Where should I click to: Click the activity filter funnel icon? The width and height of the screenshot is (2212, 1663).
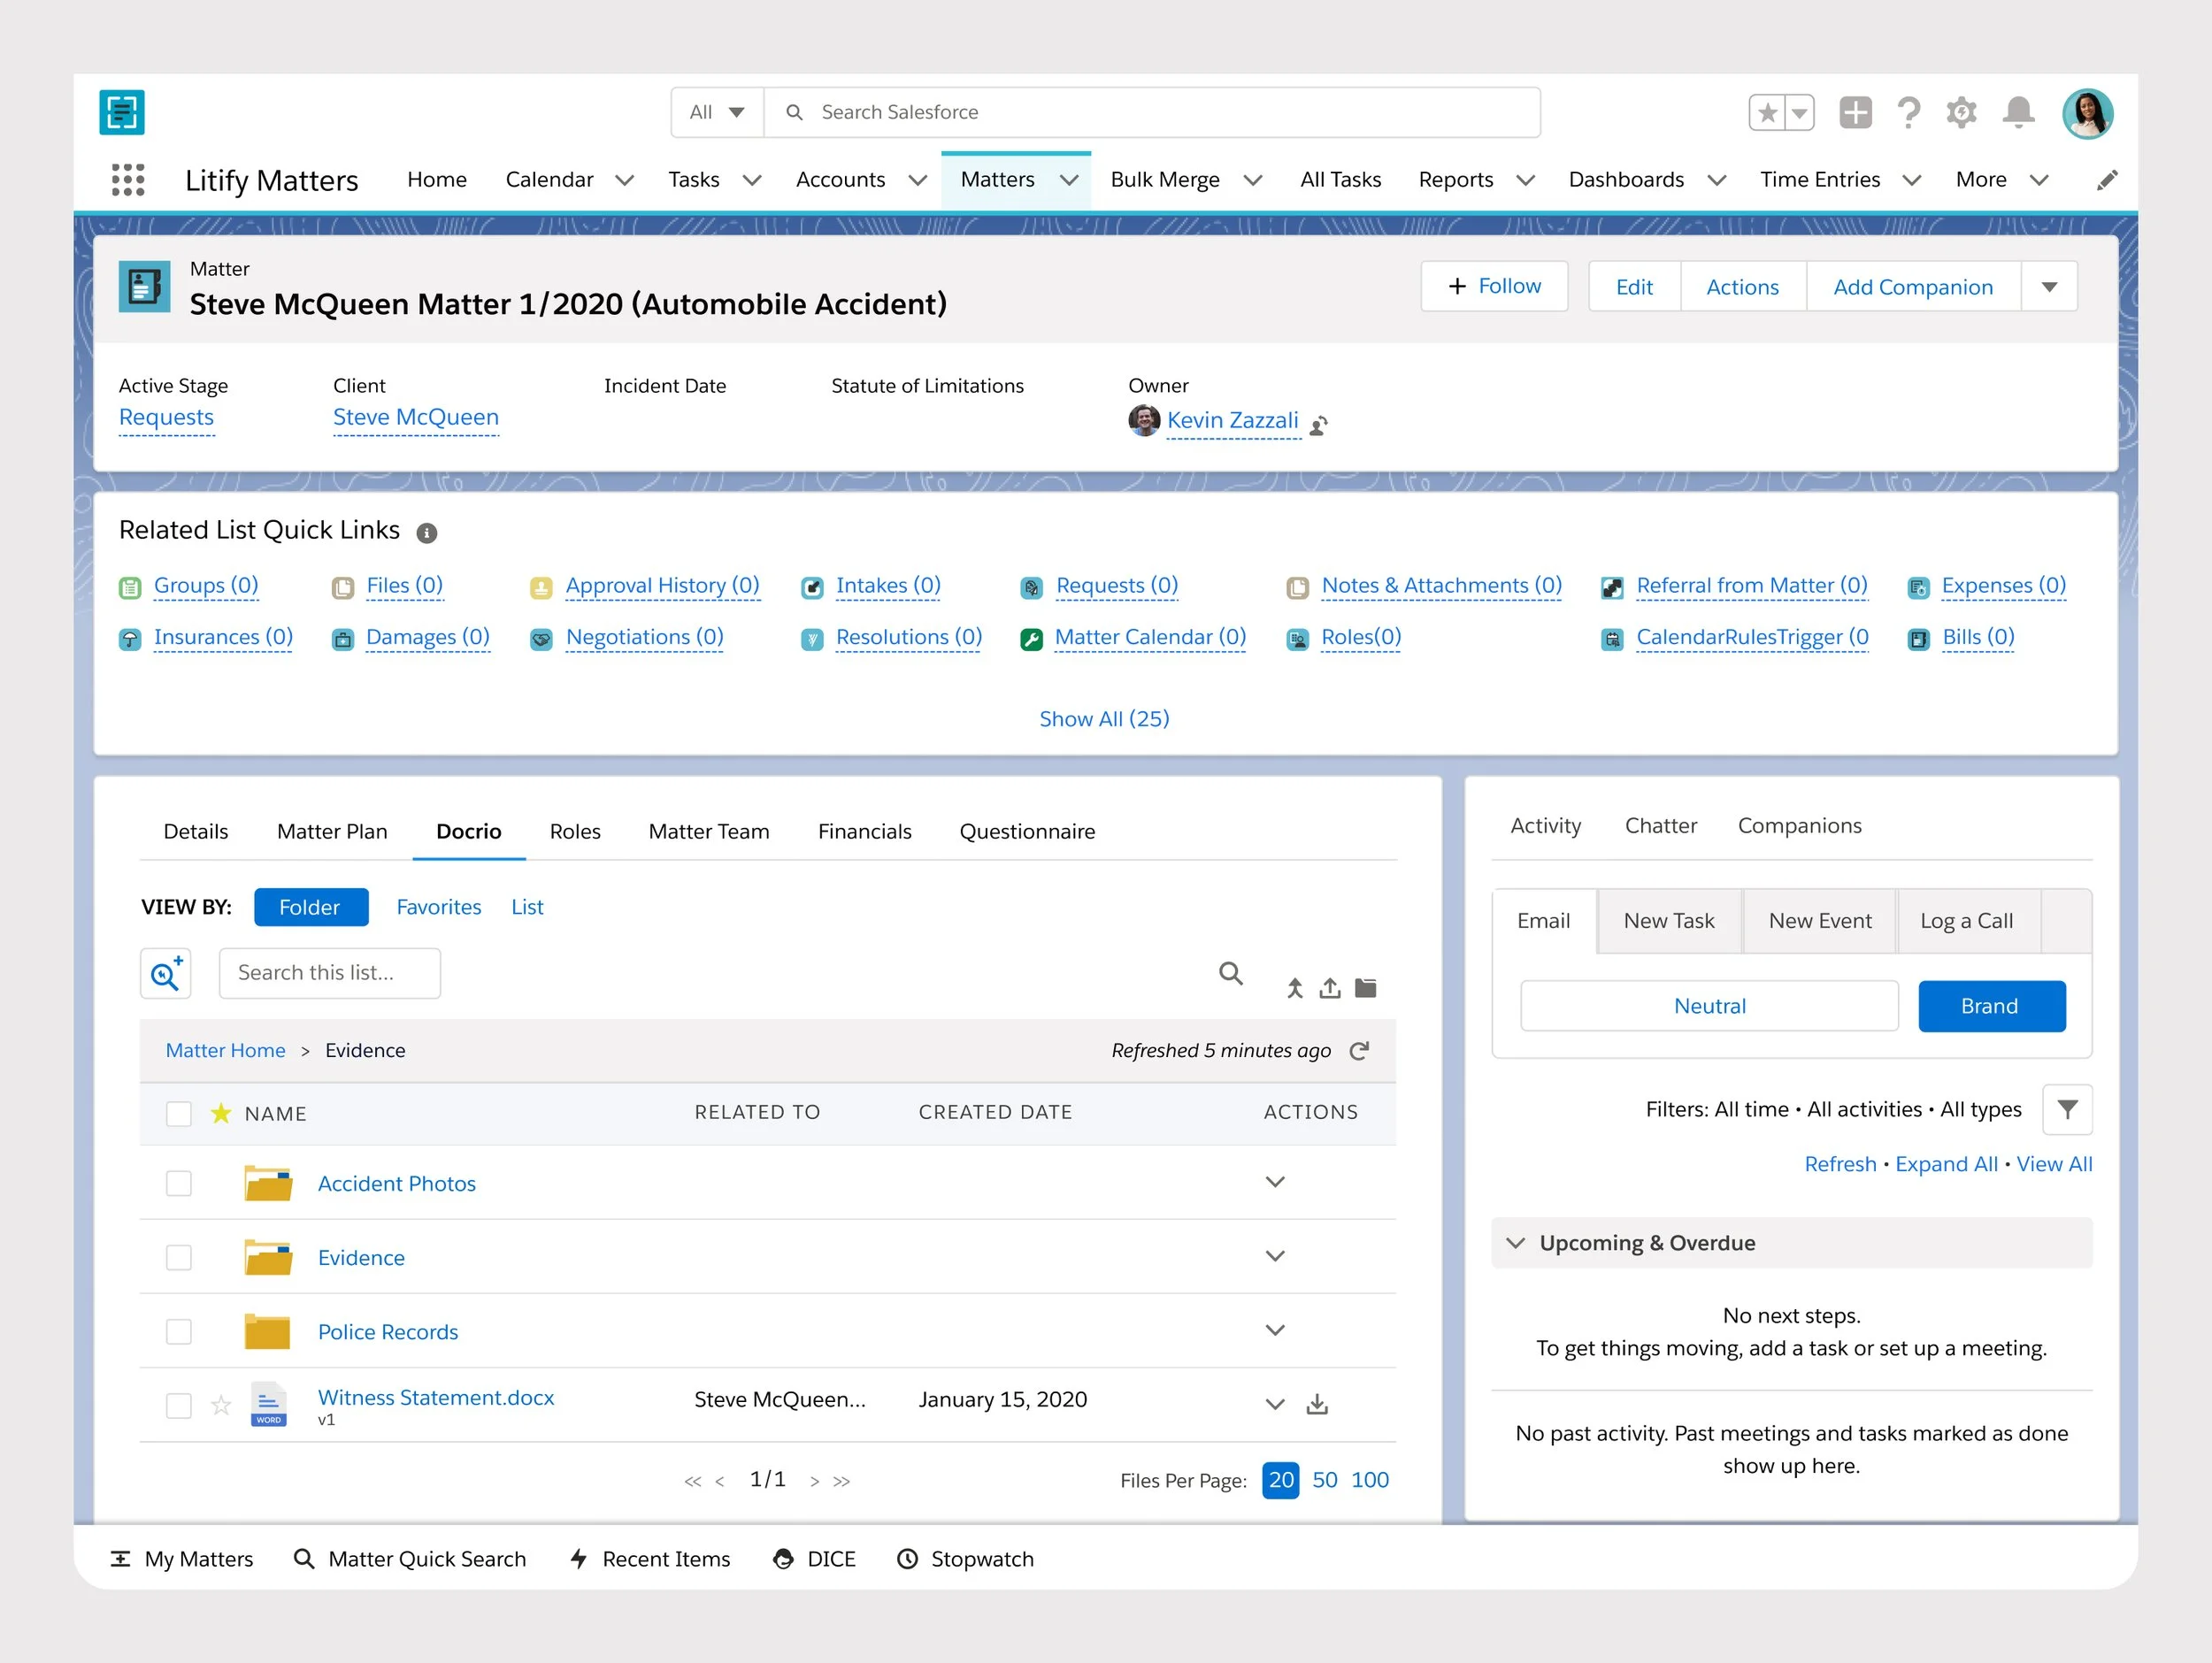point(2067,1109)
